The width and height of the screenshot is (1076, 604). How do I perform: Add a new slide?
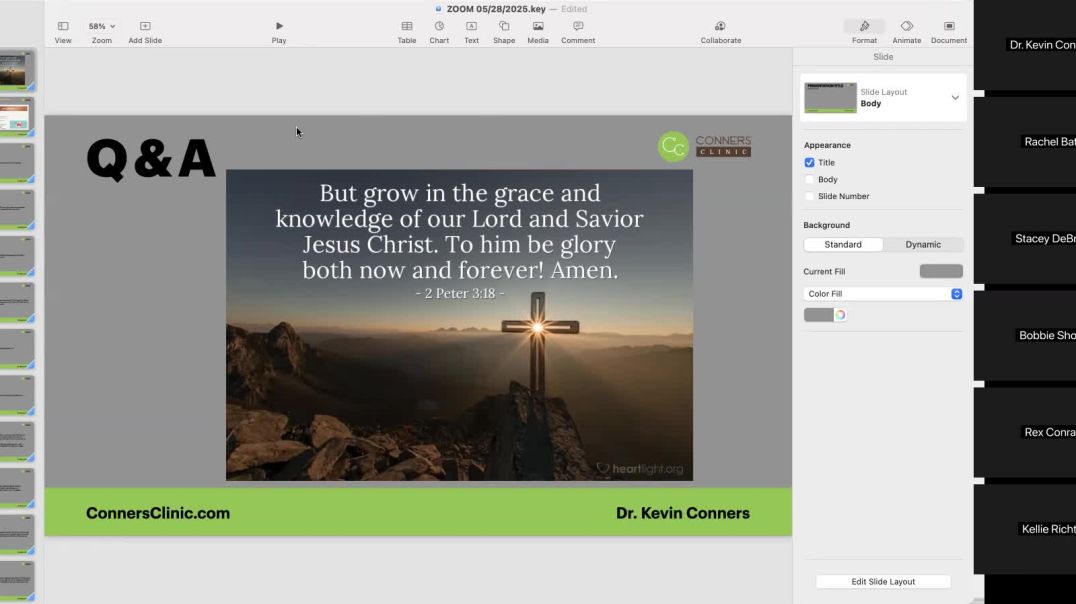click(145, 32)
